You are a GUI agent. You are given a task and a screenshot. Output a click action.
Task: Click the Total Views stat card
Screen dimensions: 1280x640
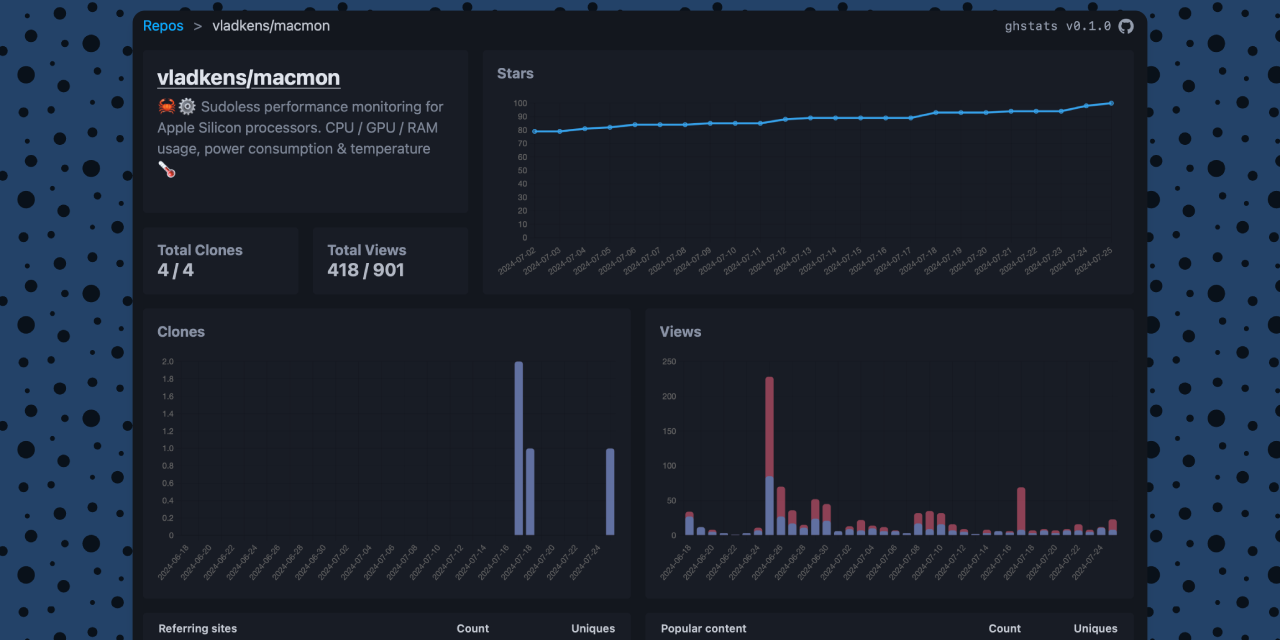[x=390, y=260]
